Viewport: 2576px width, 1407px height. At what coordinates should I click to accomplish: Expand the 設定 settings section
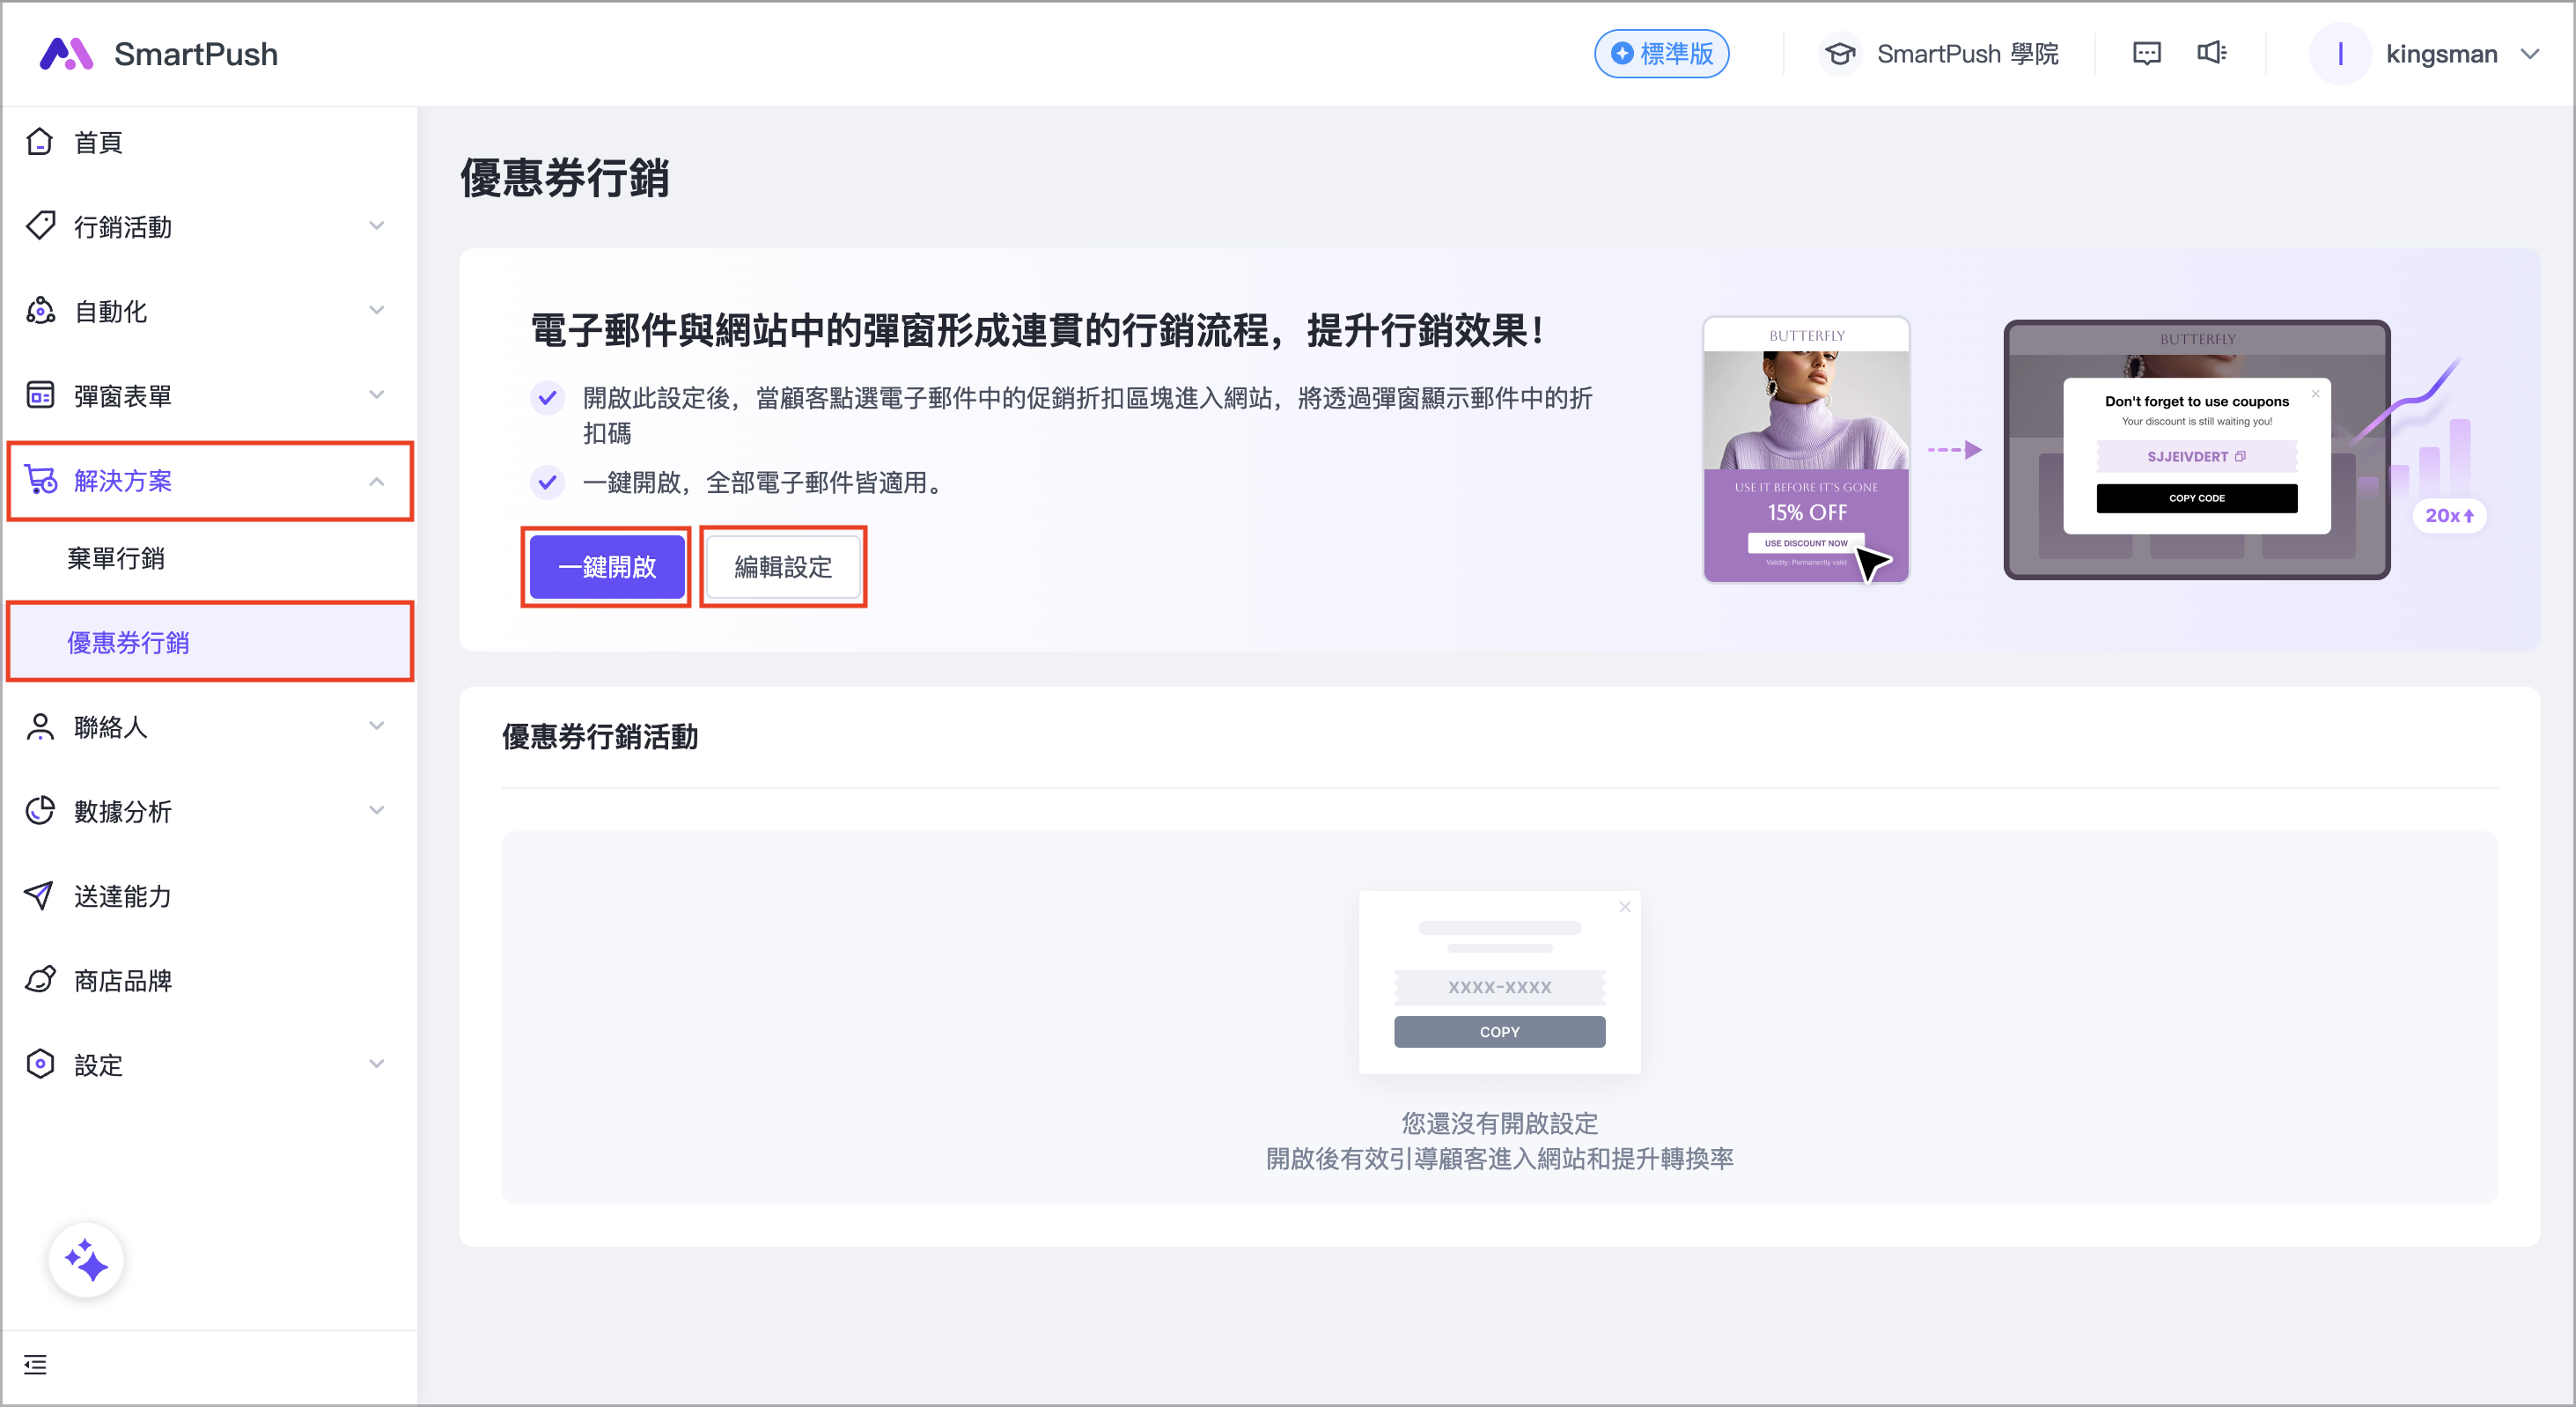(x=377, y=1064)
